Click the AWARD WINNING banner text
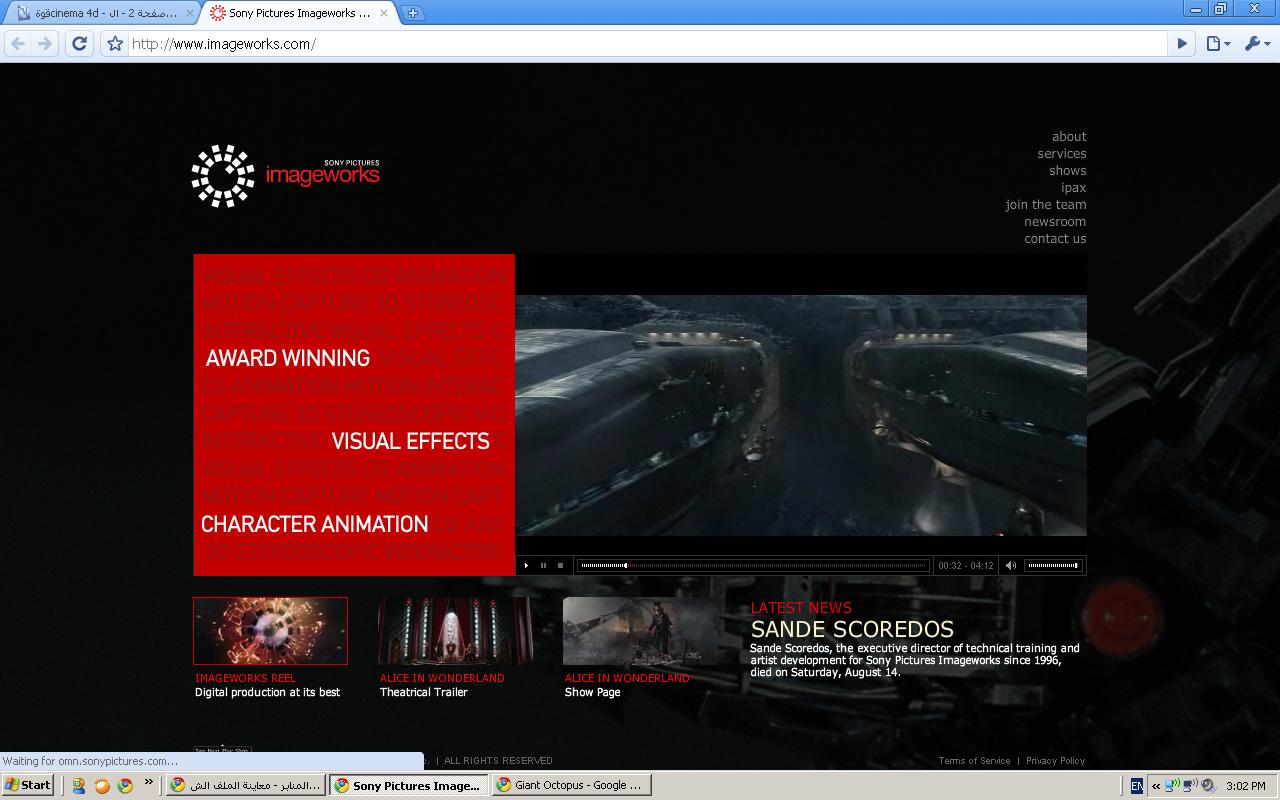This screenshot has height=800, width=1280. tap(288, 358)
